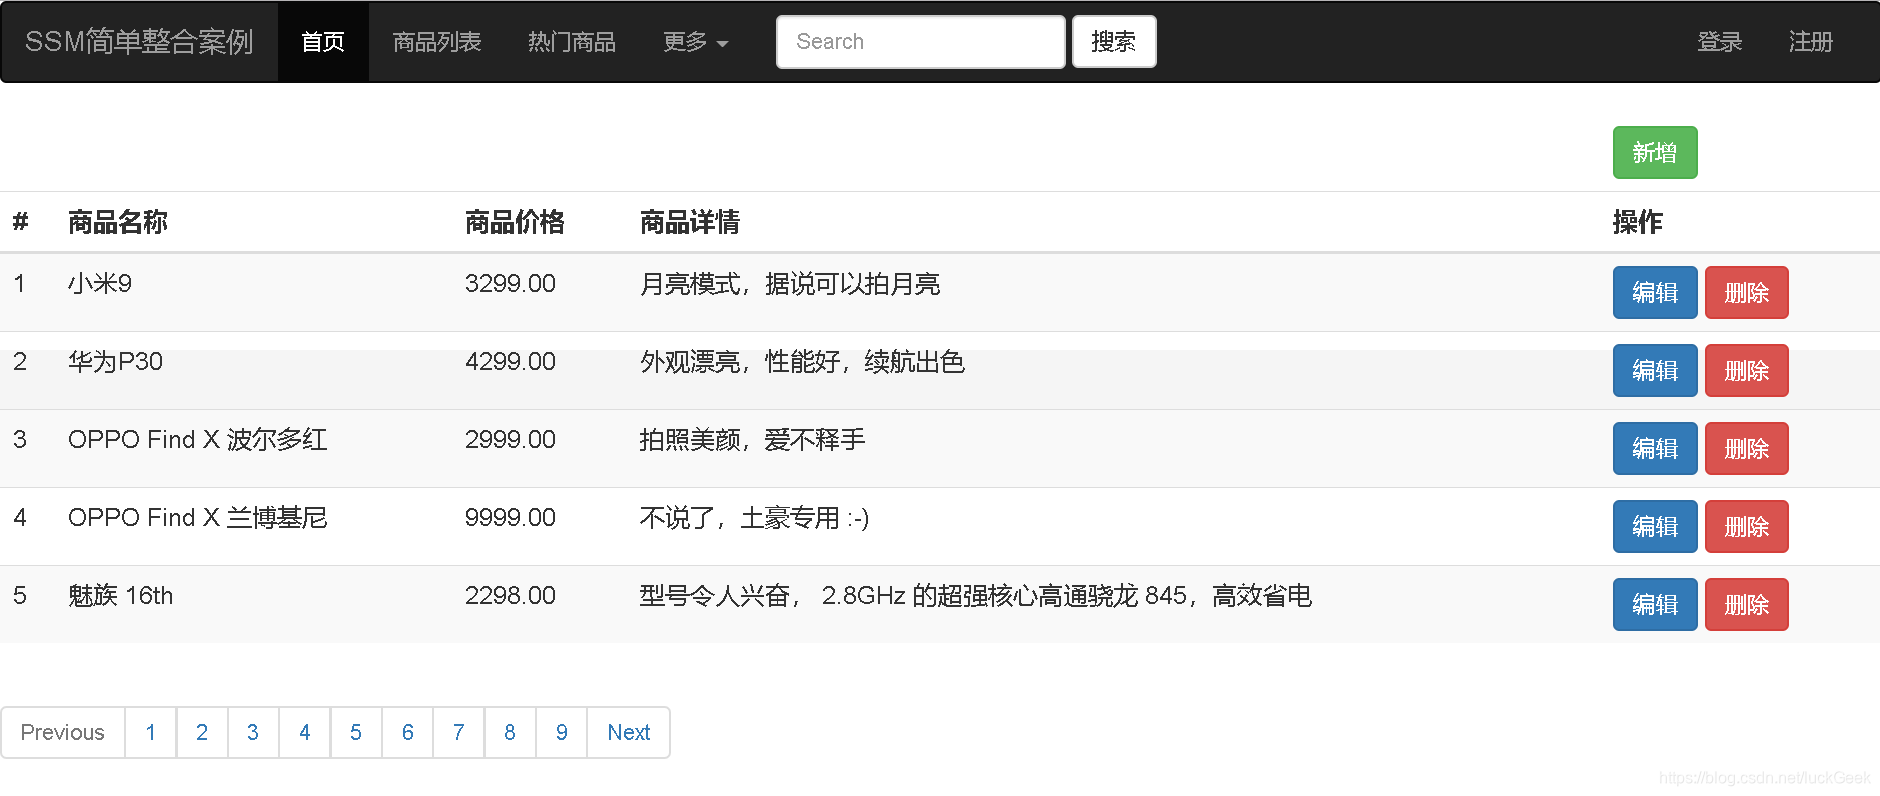Go to the Previous page

coord(63,733)
